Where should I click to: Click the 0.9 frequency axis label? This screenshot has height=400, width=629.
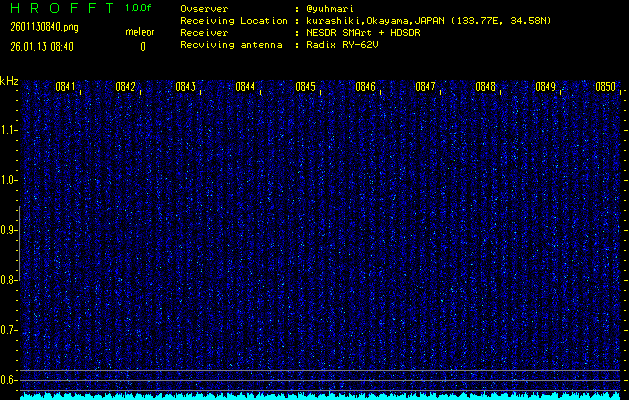[9, 230]
